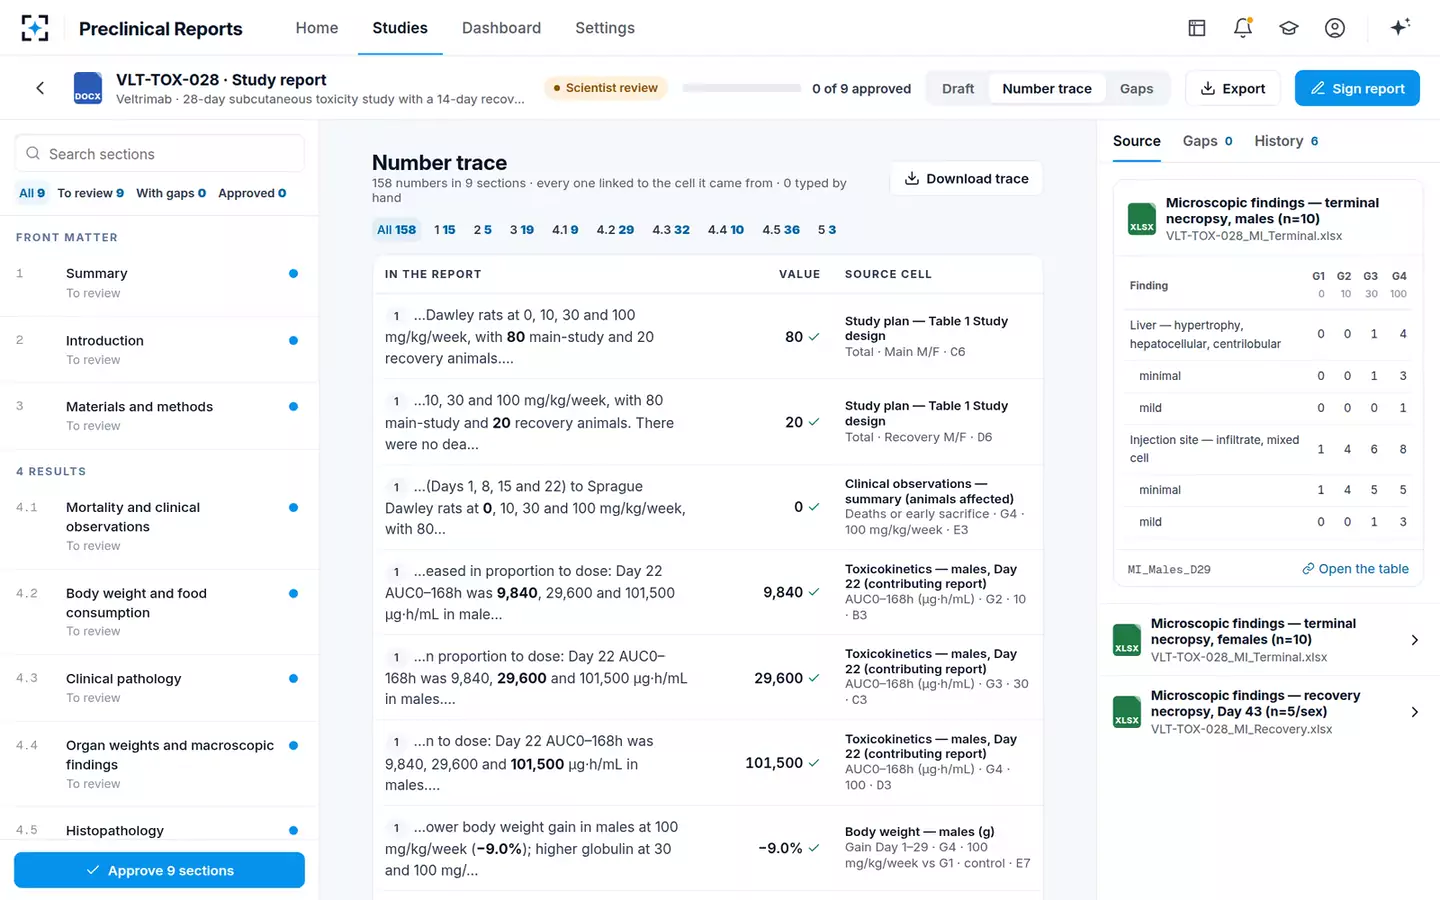
Task: Open Mortality and clinical observations section
Action: click(159, 526)
